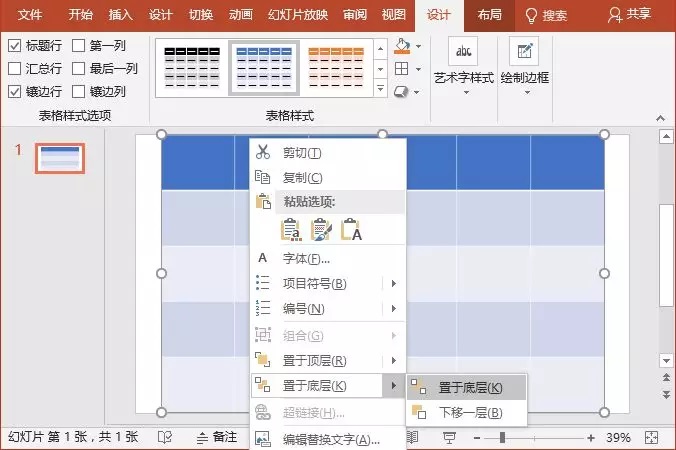Enable the 最后一列 checkbox

click(78, 68)
